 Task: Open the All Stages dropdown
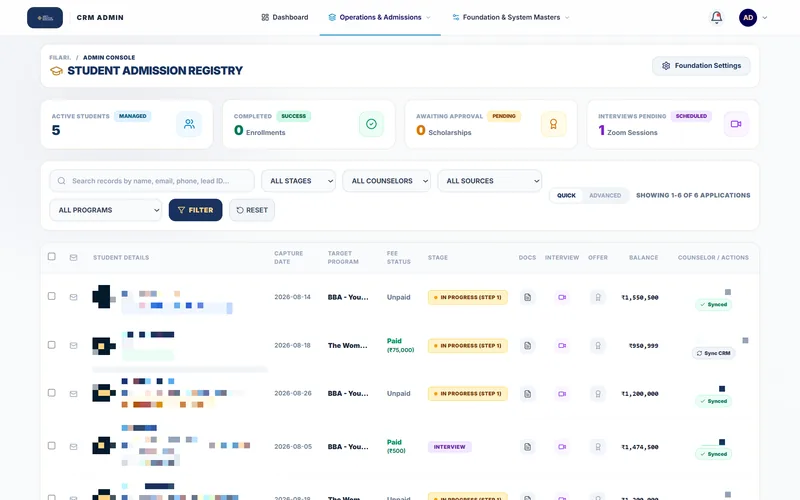click(298, 181)
